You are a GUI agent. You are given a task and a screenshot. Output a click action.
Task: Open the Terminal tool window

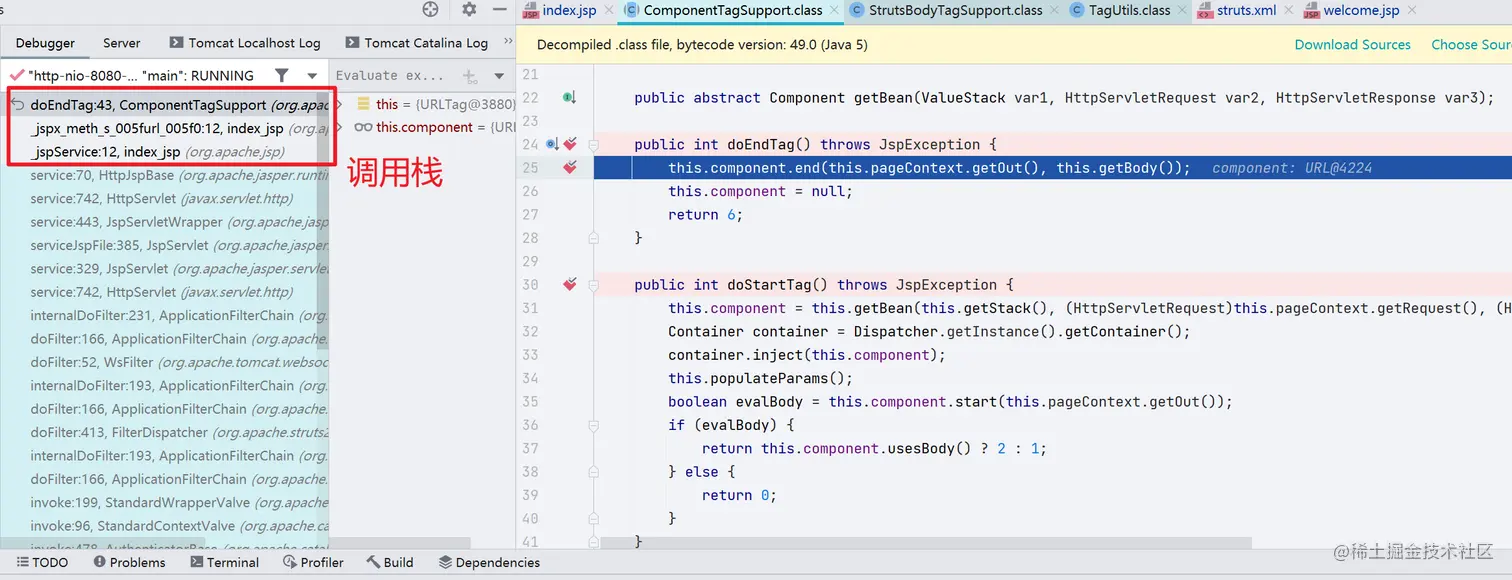pyautogui.click(x=224, y=562)
